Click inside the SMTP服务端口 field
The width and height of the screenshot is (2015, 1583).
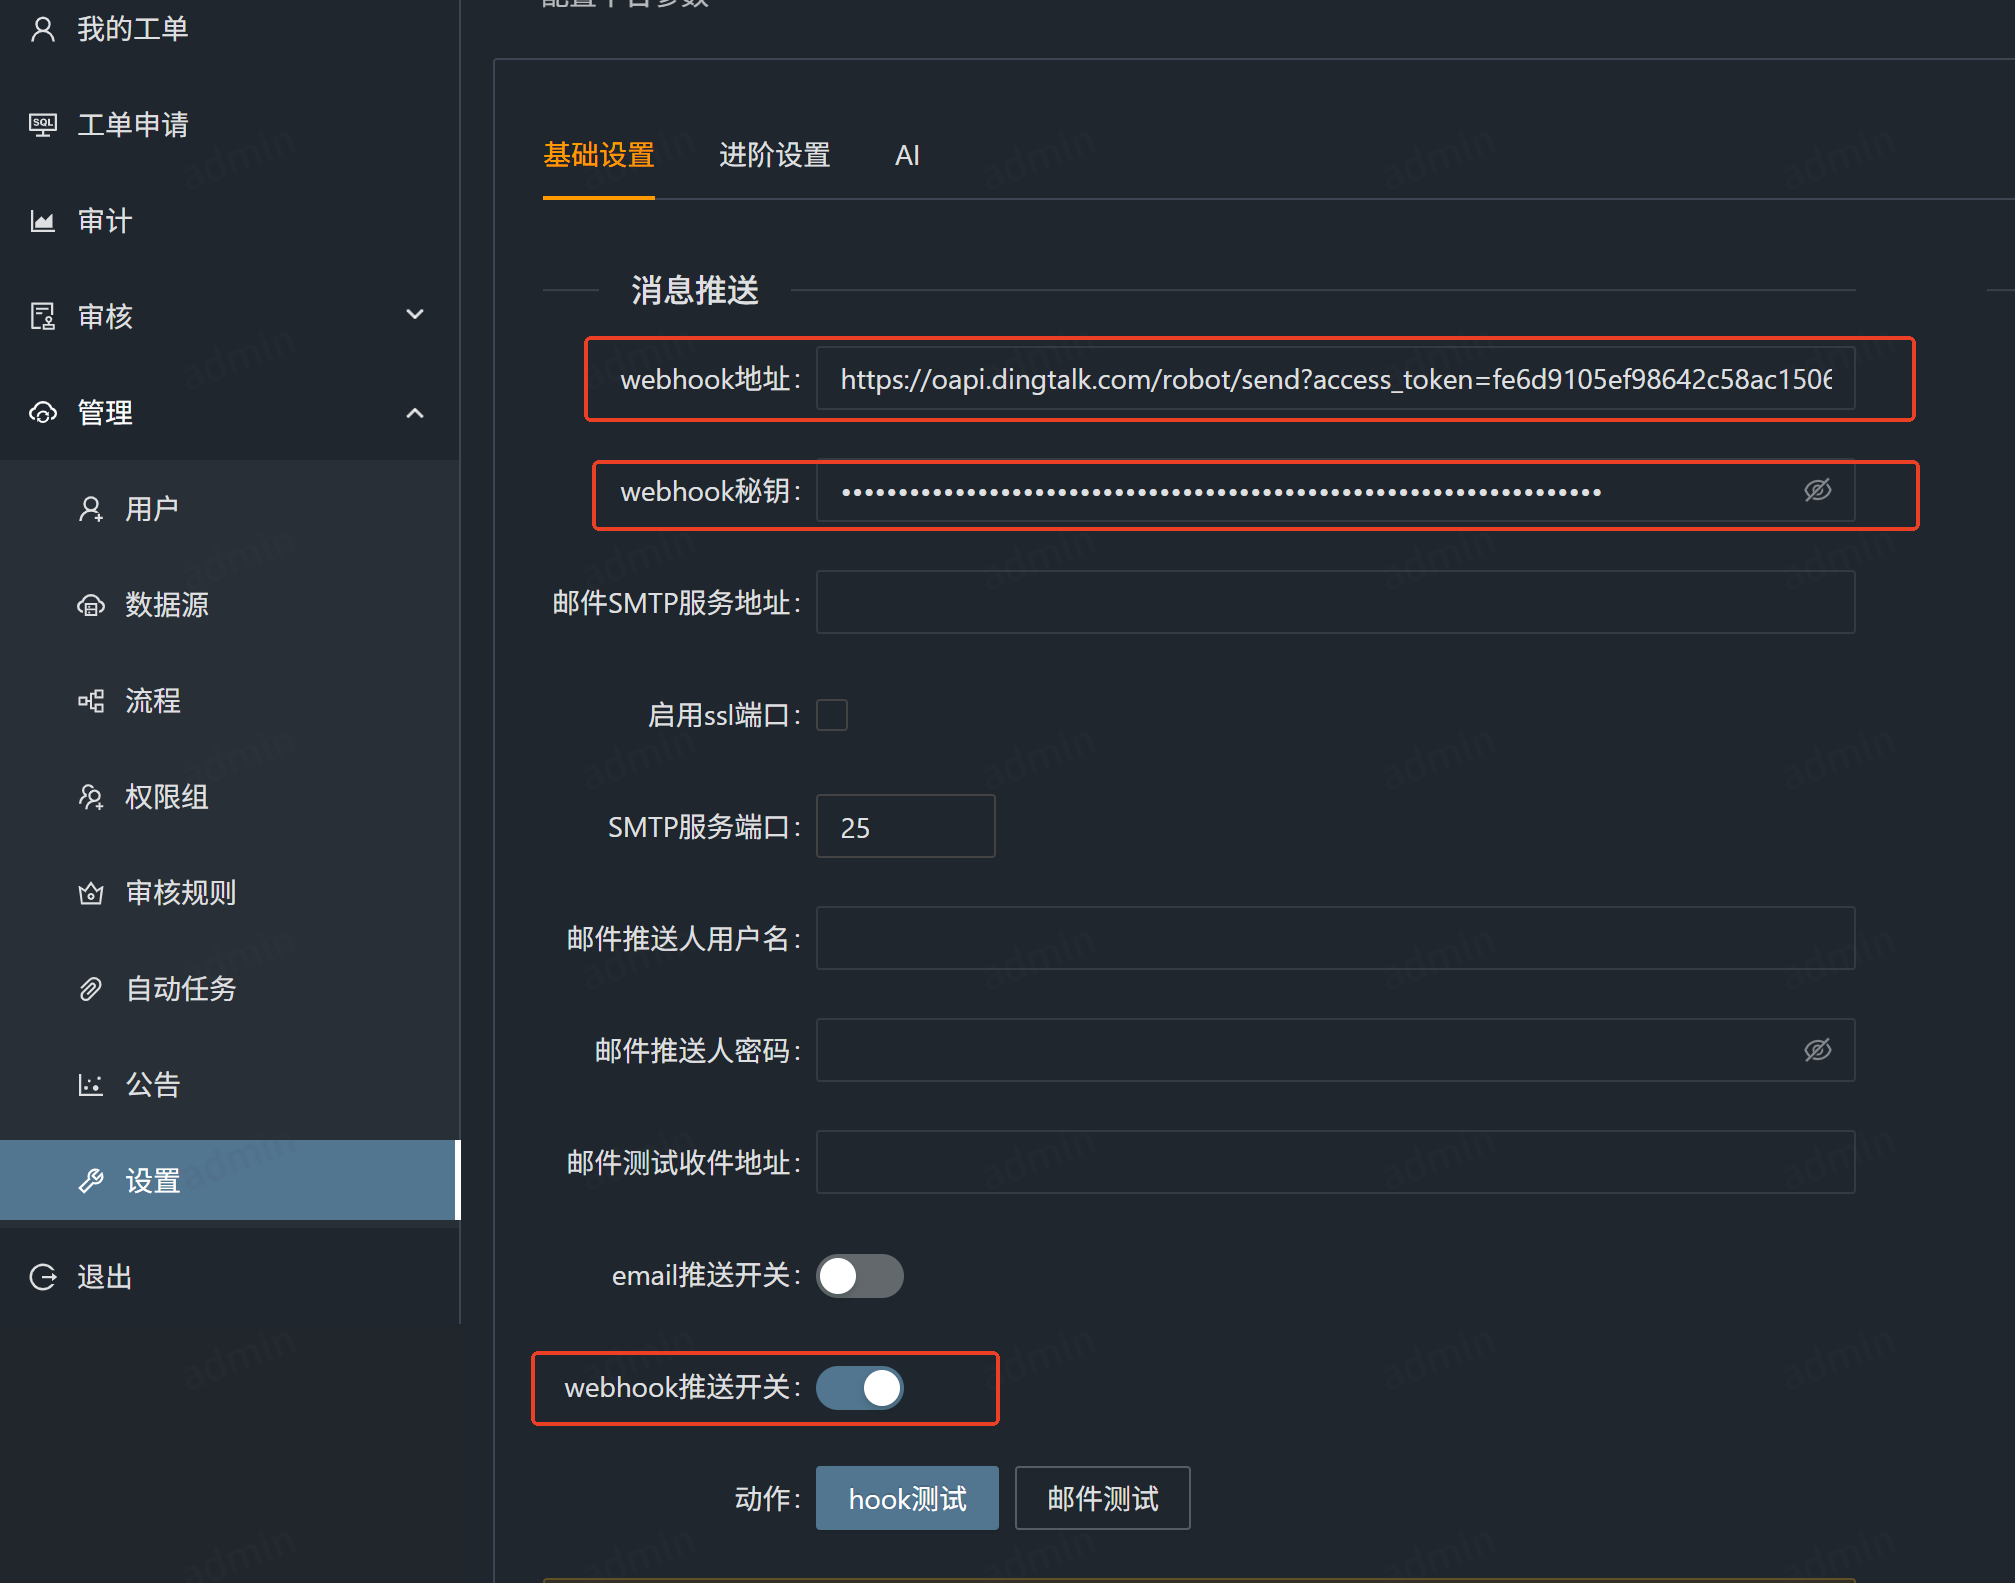(904, 826)
